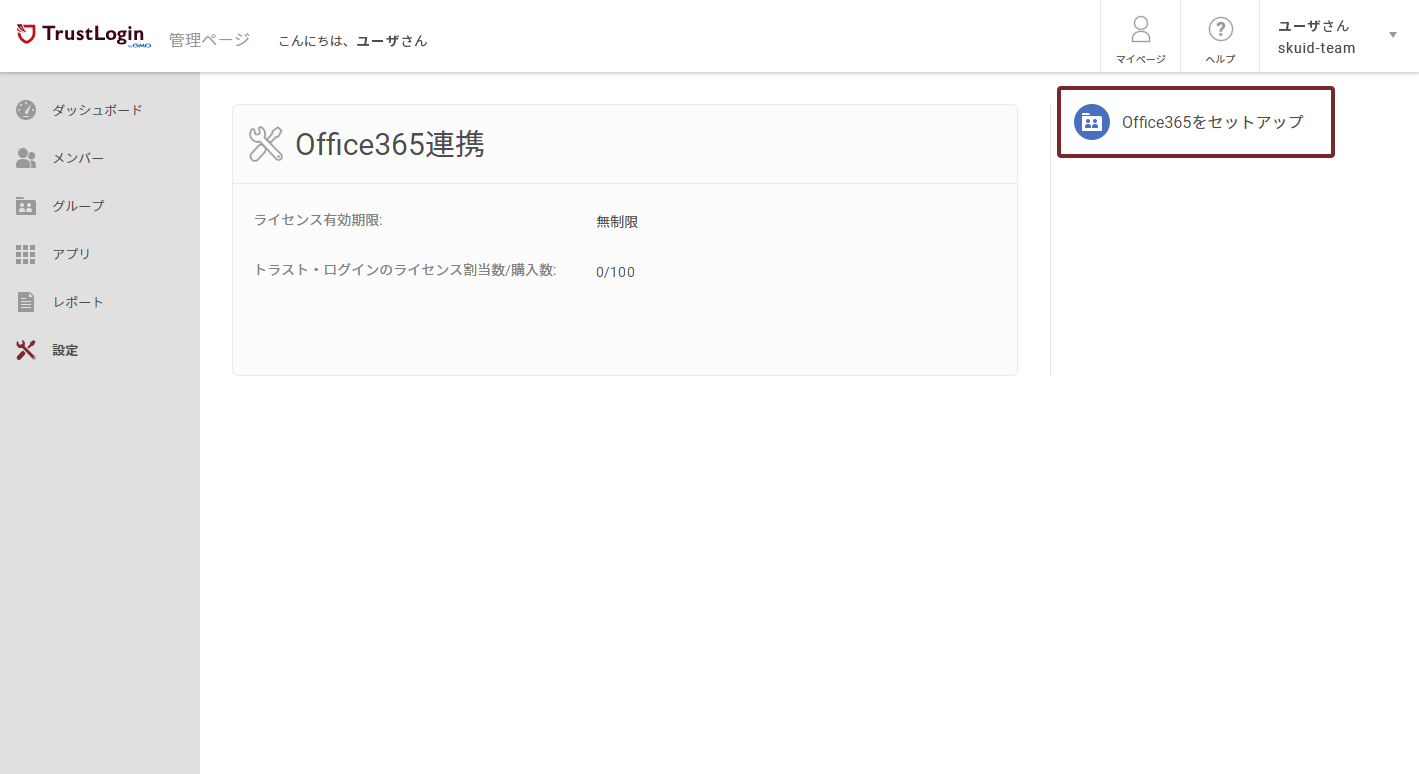
Task: Click the 無制限 license expiry value
Action: click(616, 221)
